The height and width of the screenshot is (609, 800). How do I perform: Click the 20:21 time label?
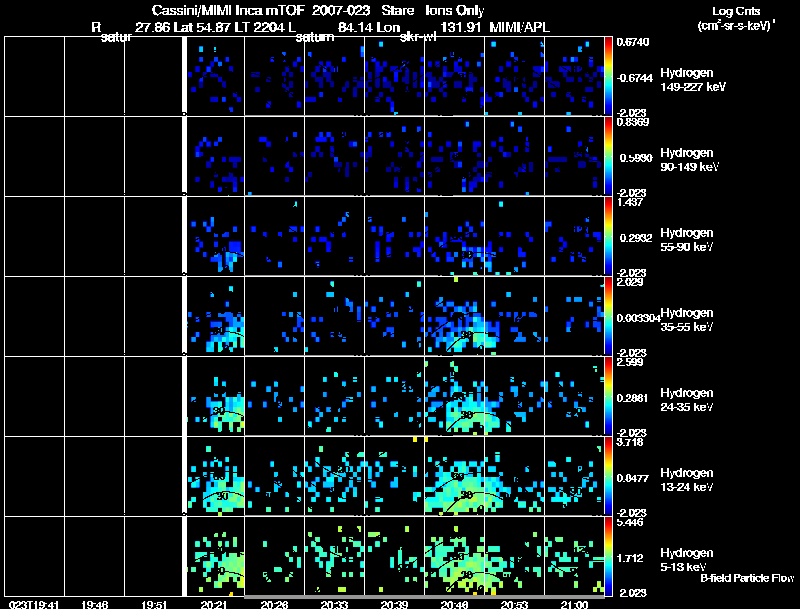click(x=214, y=604)
